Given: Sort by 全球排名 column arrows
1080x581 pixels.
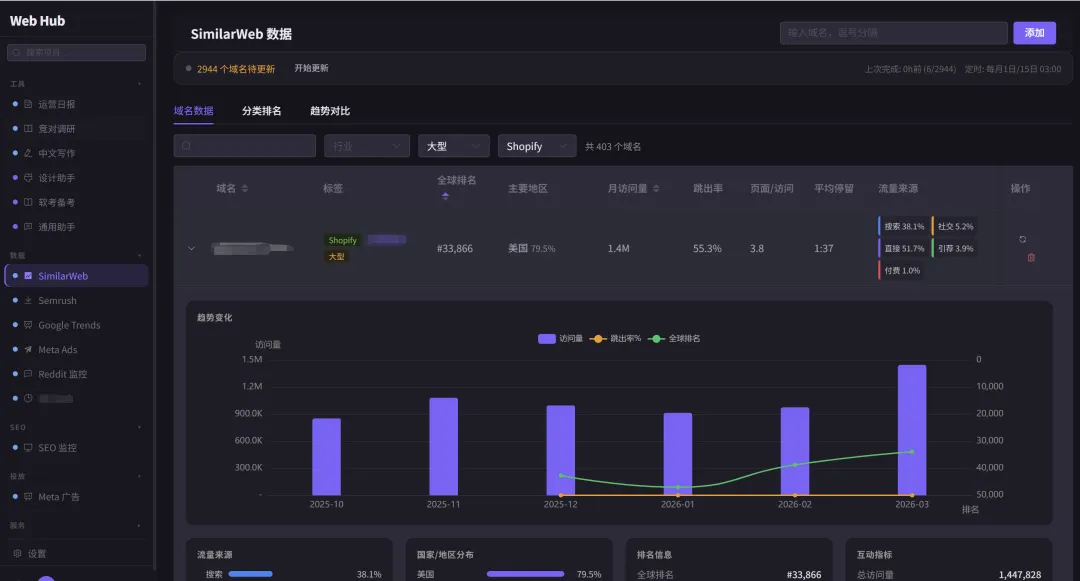Looking at the screenshot, I should [x=446, y=196].
